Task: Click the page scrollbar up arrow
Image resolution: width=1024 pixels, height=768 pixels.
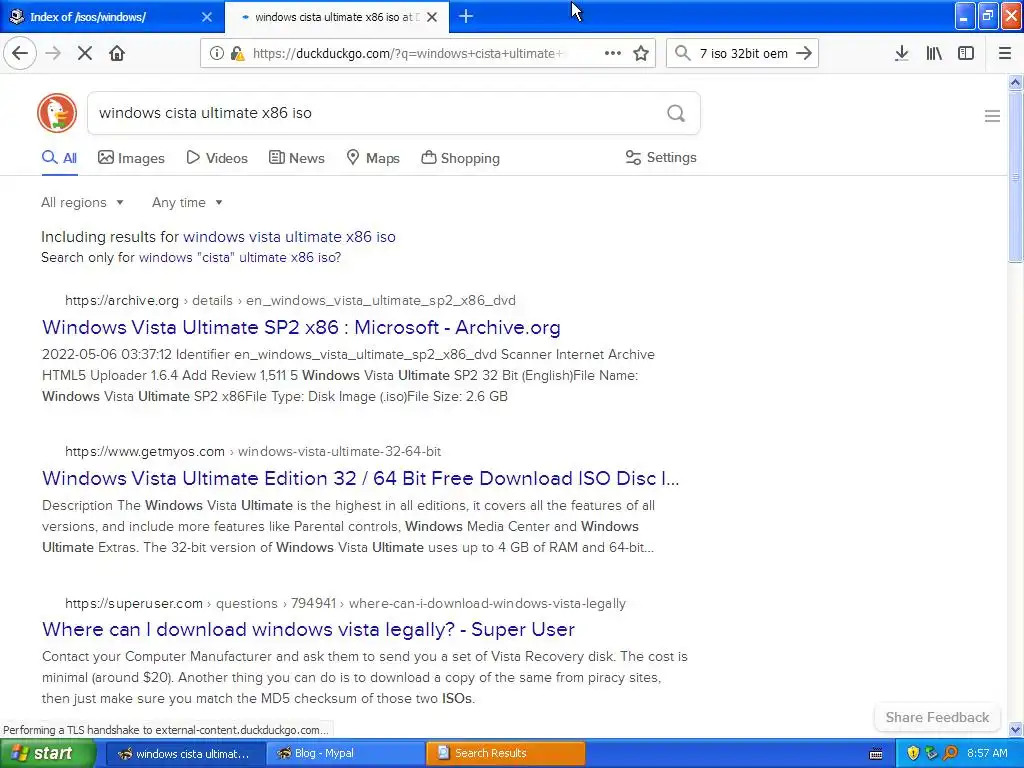Action: point(1015,82)
